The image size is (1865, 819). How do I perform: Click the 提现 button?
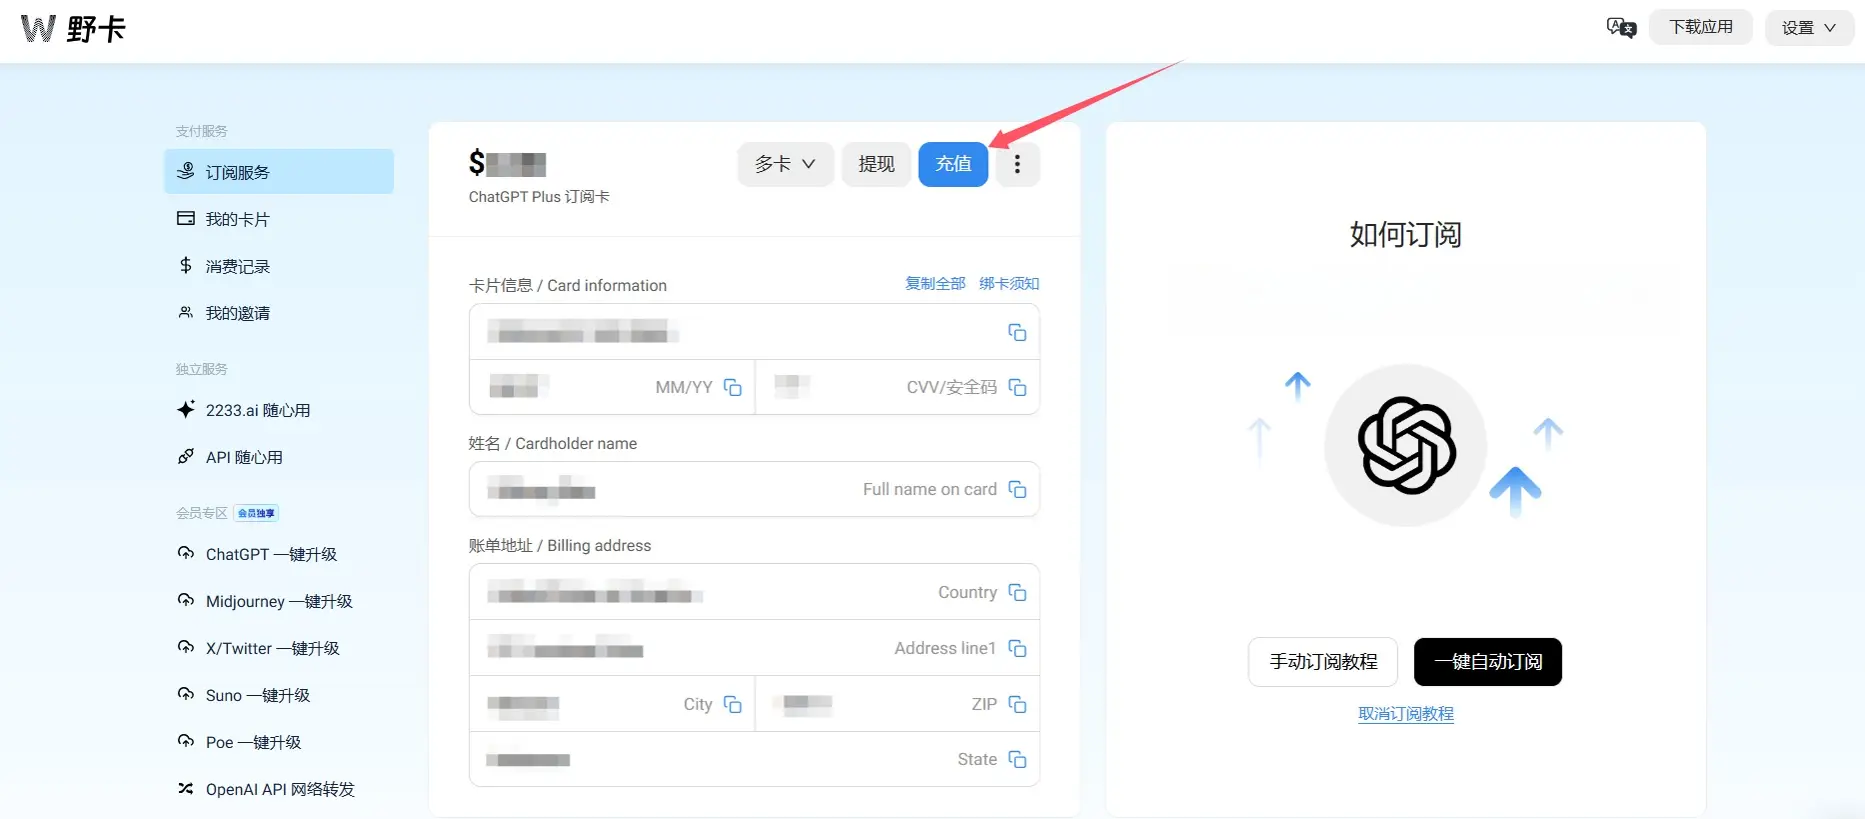coord(876,164)
